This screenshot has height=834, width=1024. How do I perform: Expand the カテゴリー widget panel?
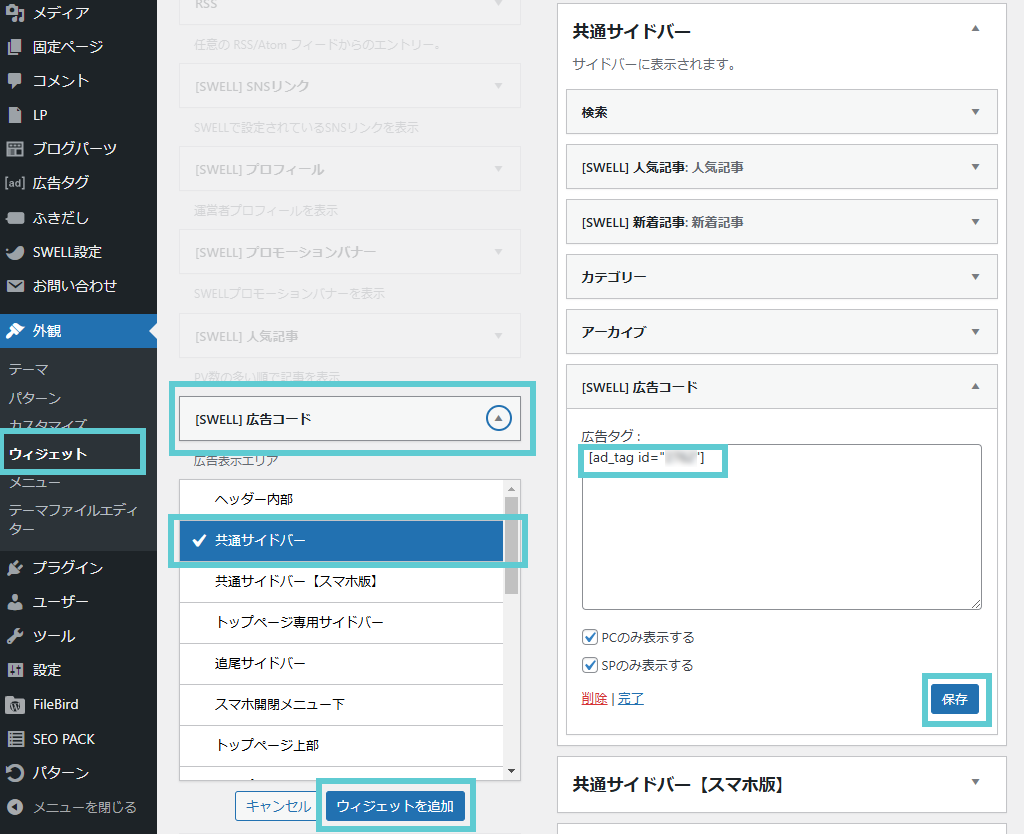975,277
